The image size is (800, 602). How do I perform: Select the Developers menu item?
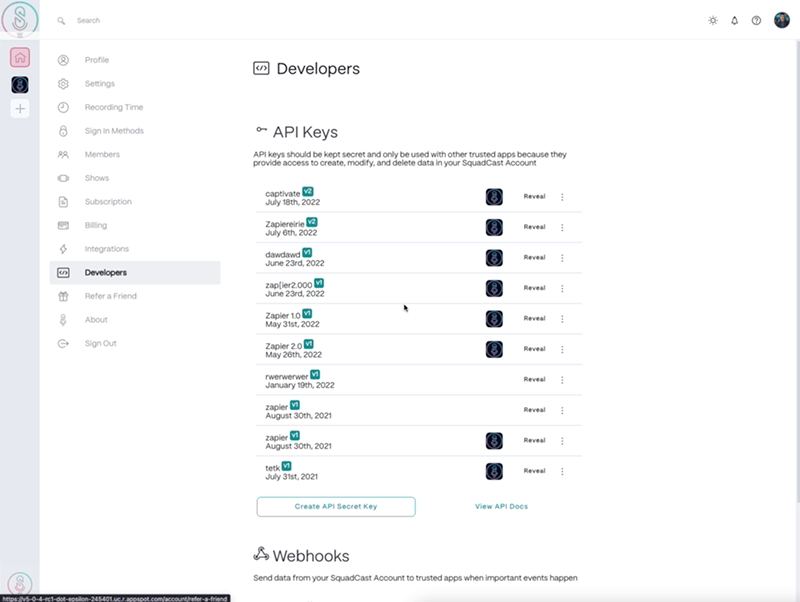(135, 272)
